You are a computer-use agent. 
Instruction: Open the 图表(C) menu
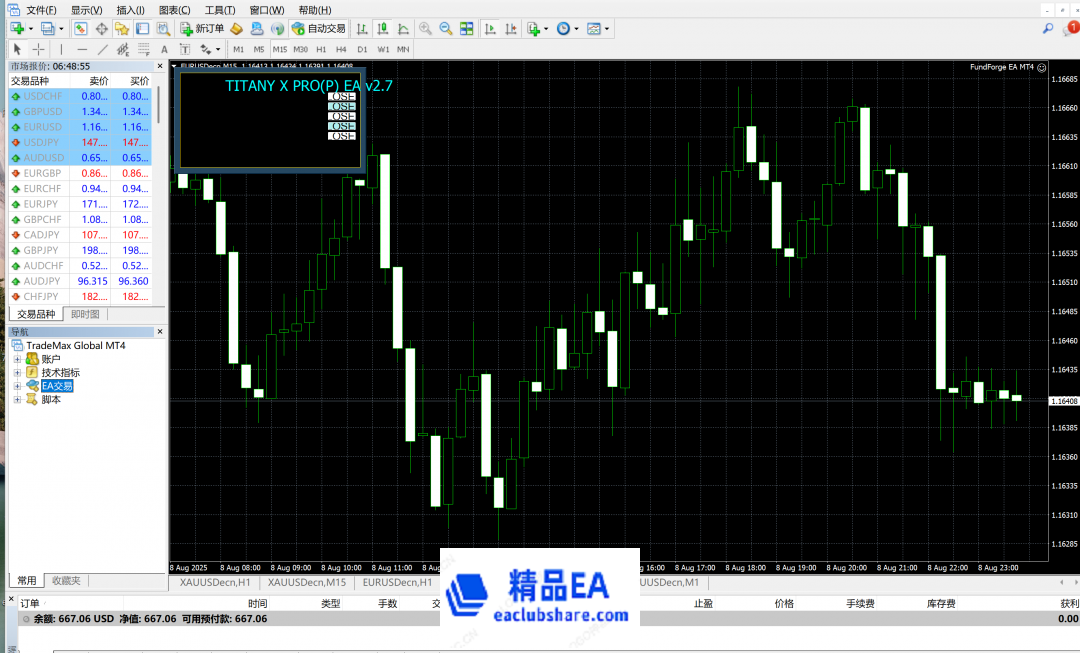(174, 10)
